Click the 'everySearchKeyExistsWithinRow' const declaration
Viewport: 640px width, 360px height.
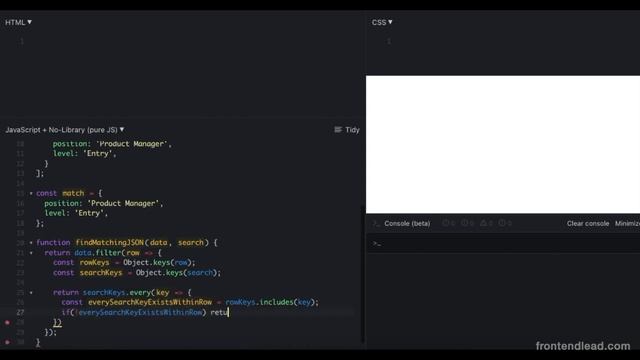click(x=150, y=302)
